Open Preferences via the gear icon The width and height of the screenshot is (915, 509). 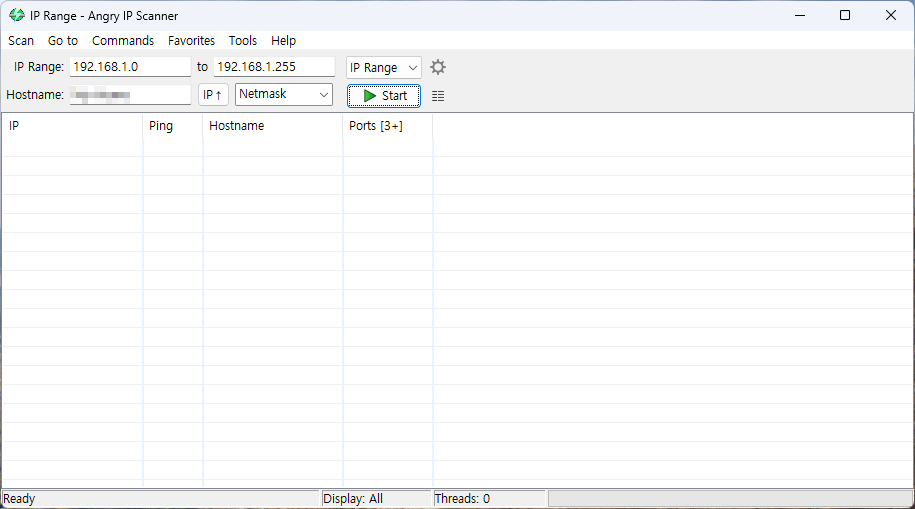coord(438,67)
